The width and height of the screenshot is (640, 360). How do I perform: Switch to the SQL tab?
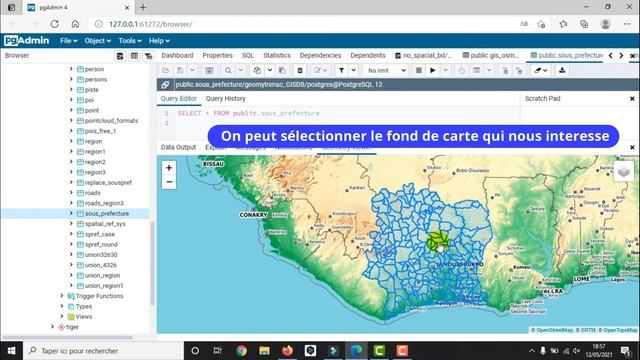tap(248, 56)
